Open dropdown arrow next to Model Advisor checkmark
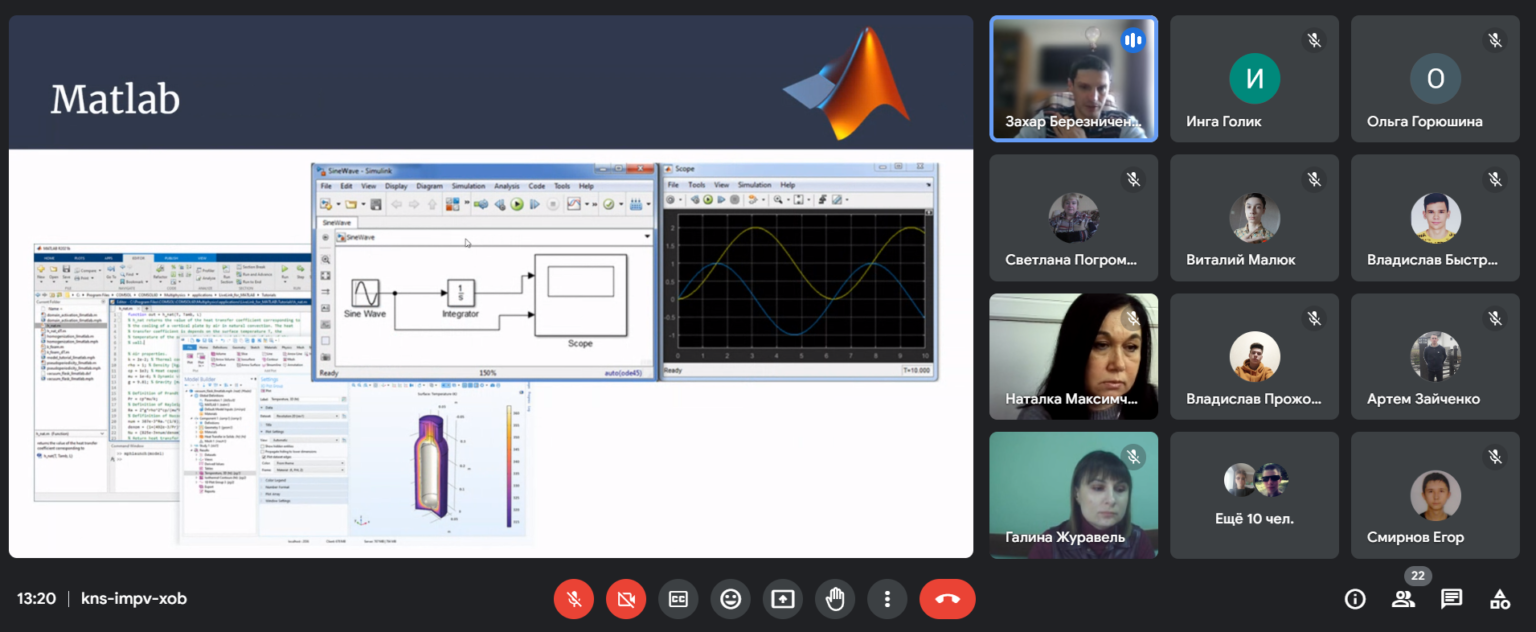1536x632 pixels. [x=621, y=204]
